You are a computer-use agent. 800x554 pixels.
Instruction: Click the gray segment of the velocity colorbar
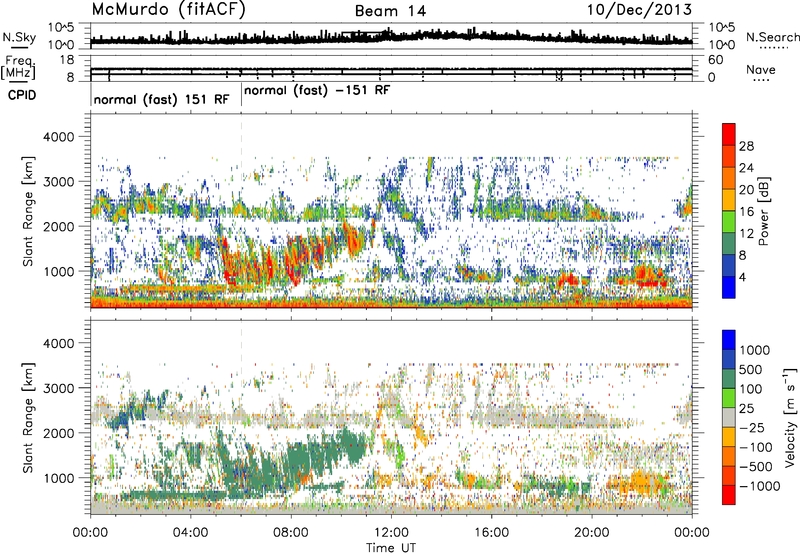coord(729,418)
